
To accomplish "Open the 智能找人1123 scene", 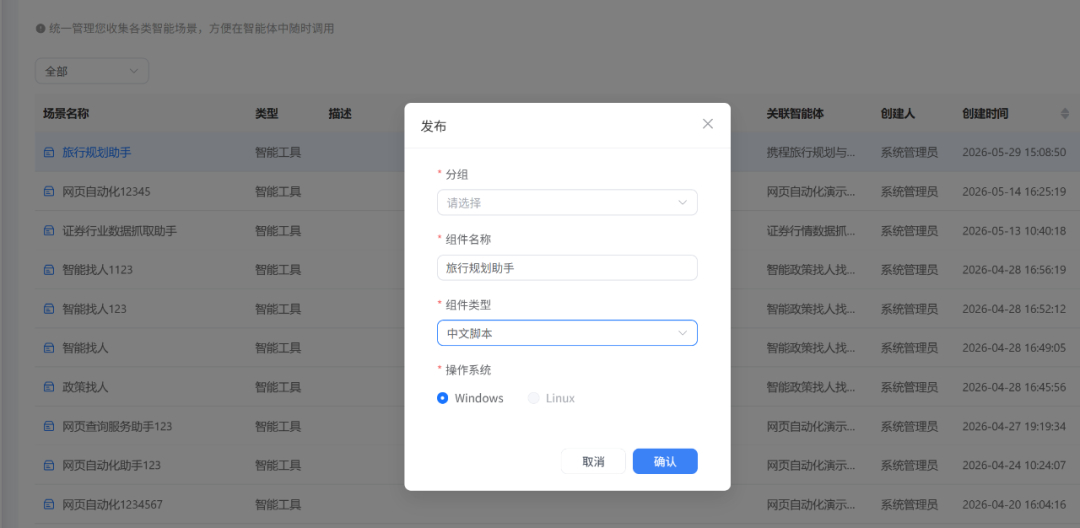I will click(97, 270).
